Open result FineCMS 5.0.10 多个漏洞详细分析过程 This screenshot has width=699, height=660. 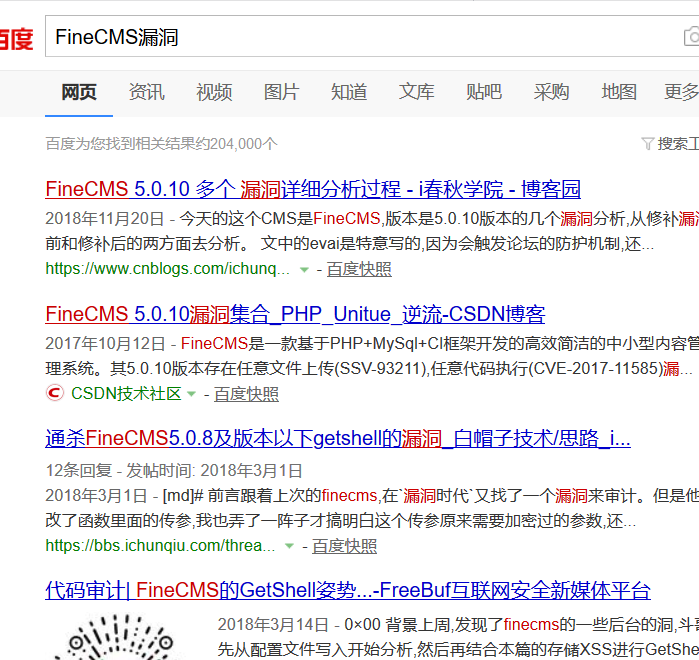[313, 189]
